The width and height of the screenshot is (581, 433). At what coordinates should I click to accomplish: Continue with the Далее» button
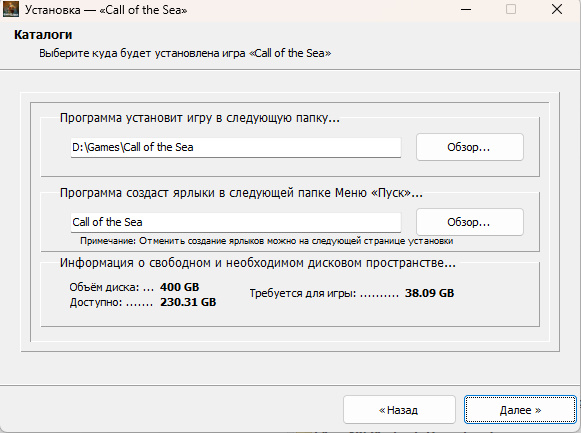520,410
